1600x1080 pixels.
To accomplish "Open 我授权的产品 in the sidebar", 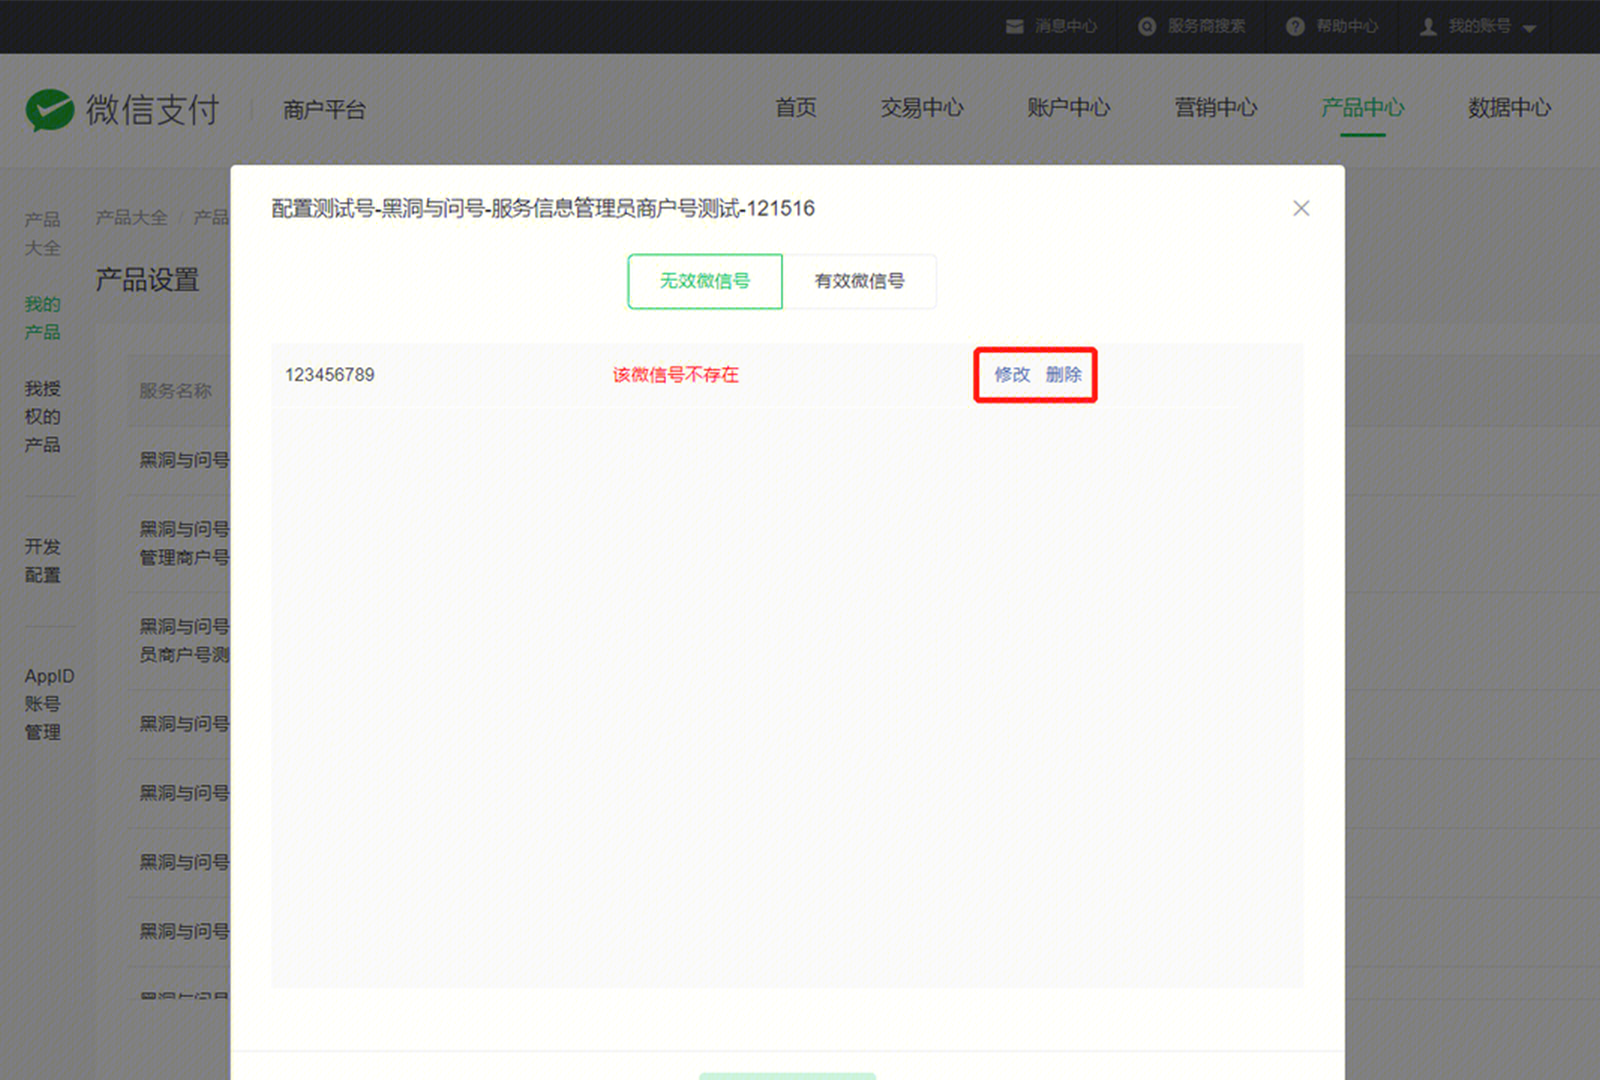I will 43,416.
